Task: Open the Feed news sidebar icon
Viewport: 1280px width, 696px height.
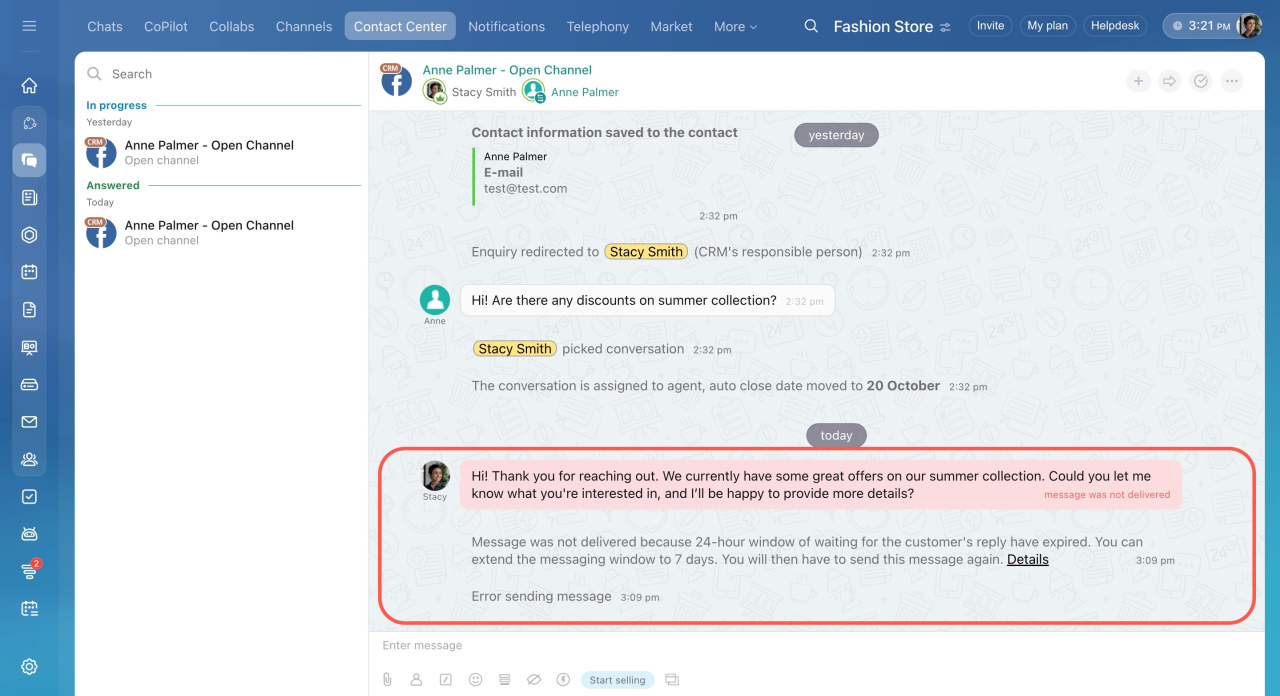Action: (29, 198)
